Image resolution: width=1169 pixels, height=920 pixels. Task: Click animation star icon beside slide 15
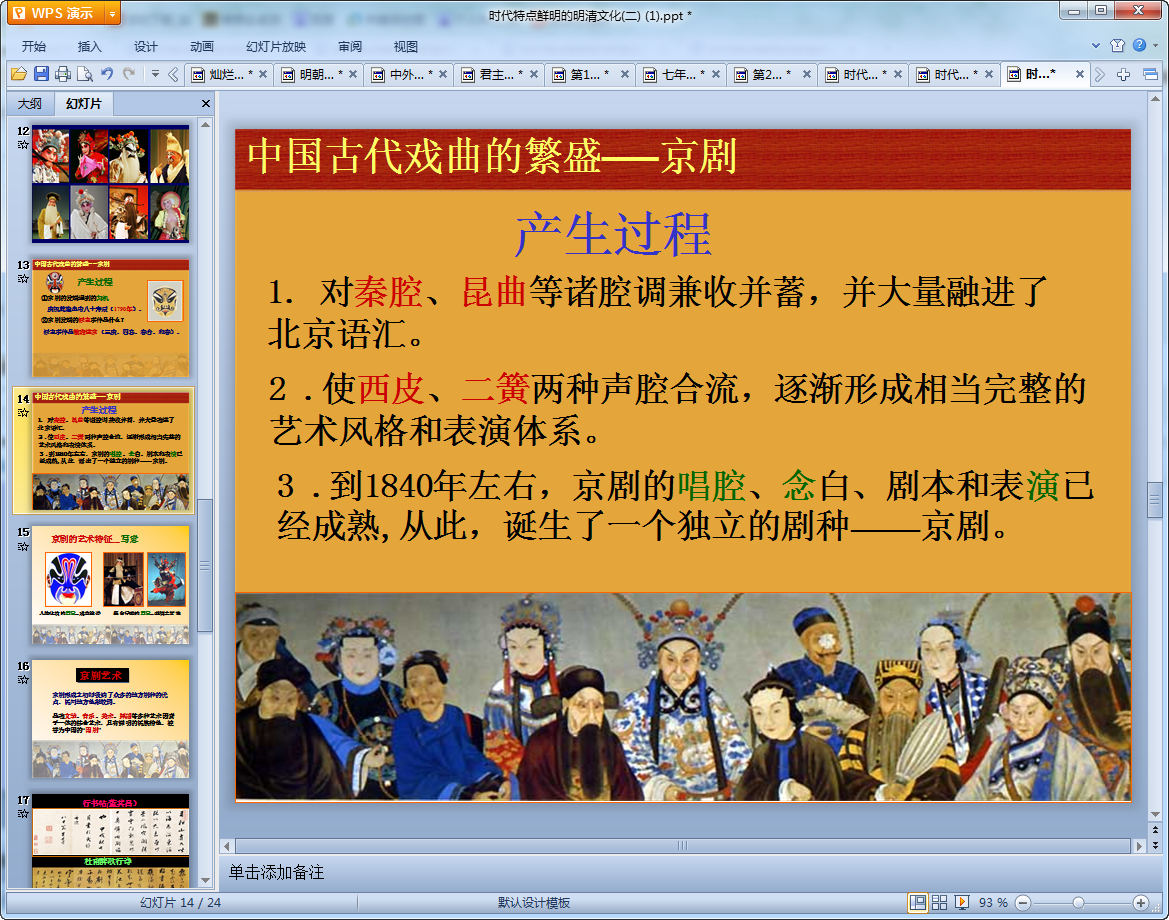coord(23,546)
